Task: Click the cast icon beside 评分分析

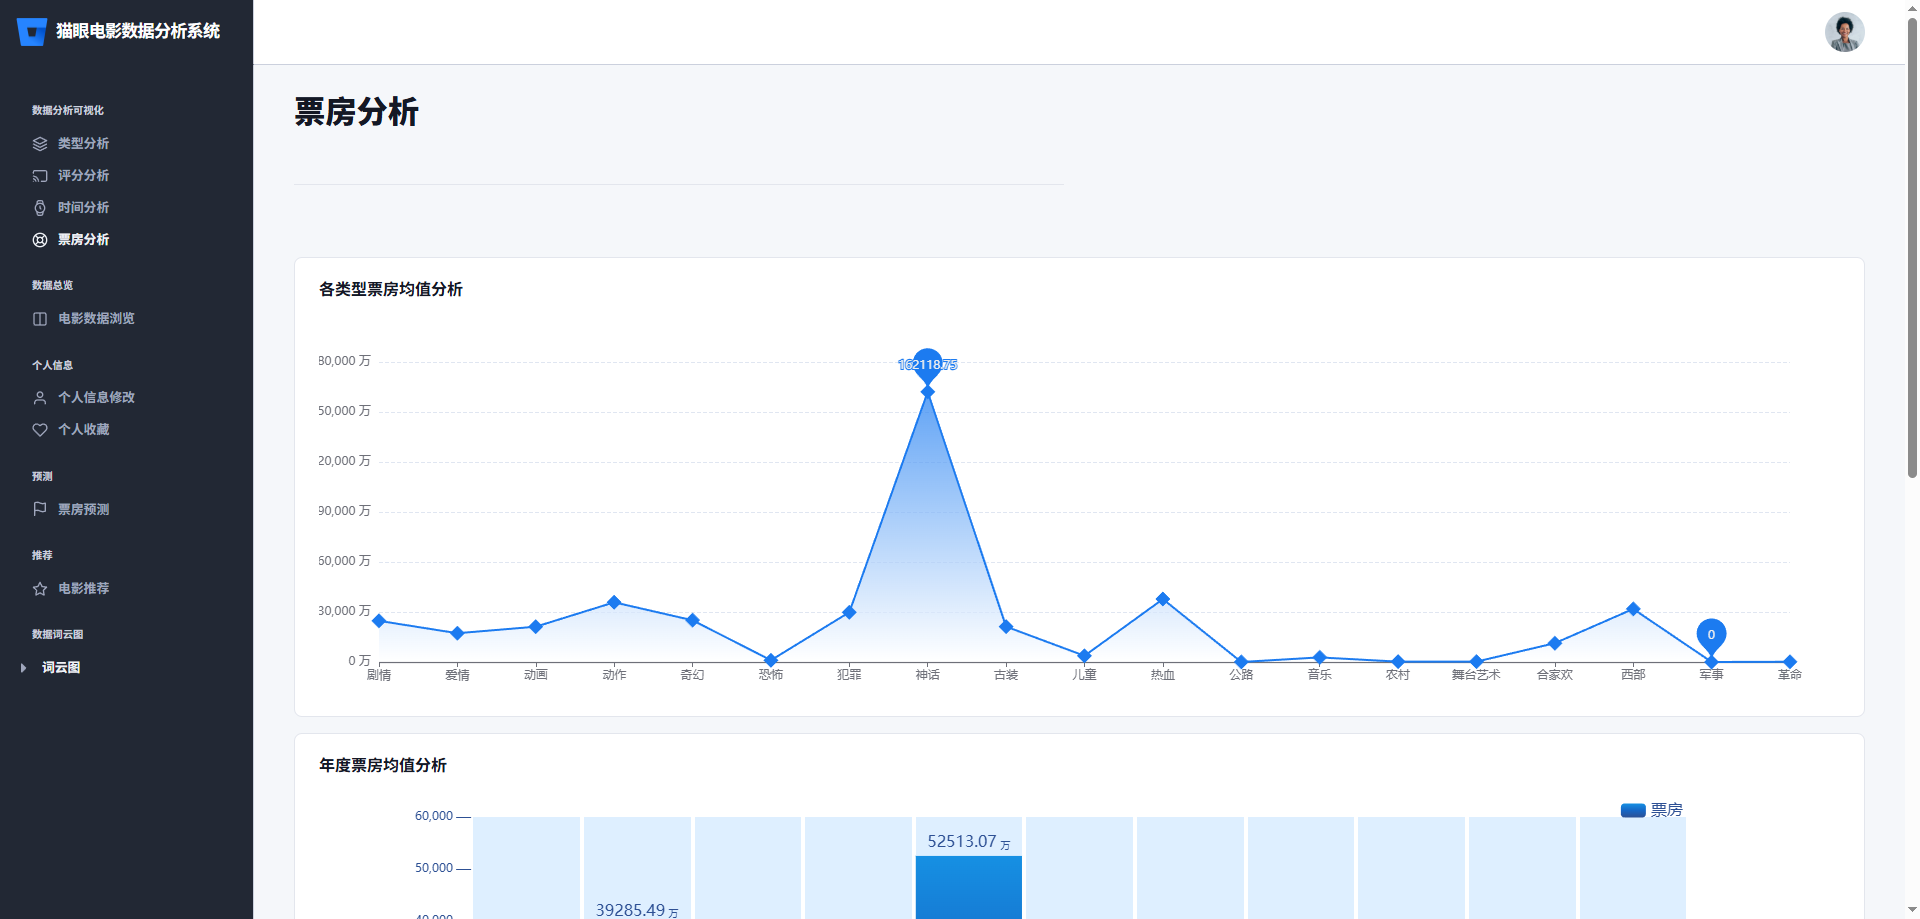Action: (x=40, y=176)
